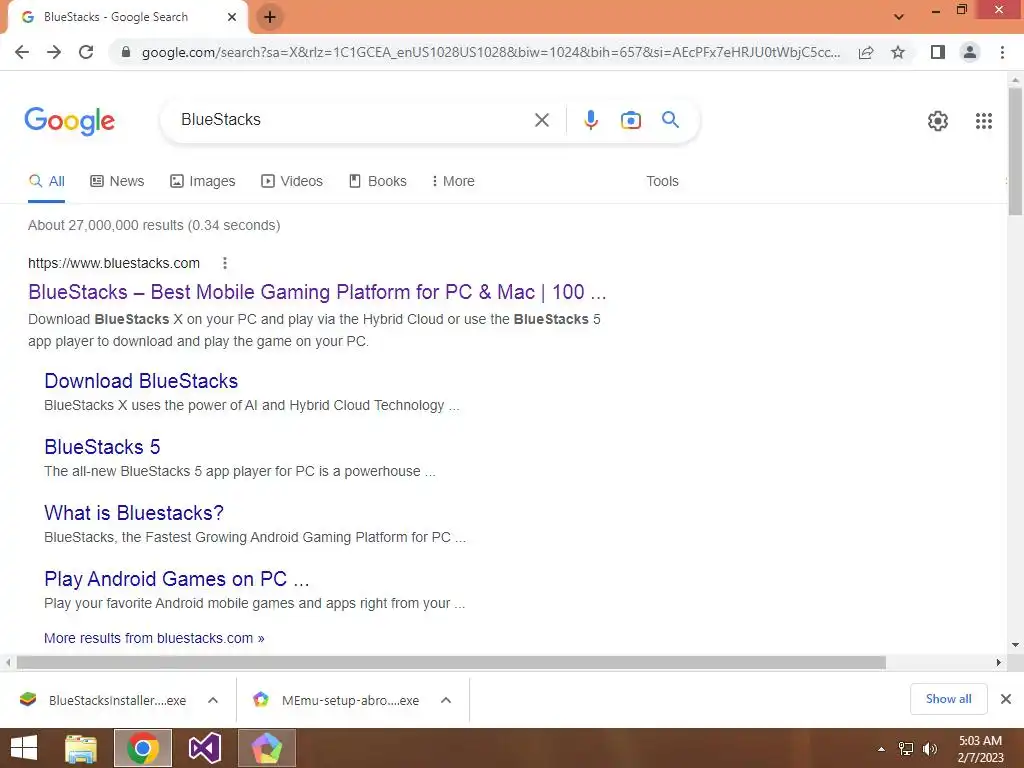Screen dimensions: 1024x768
Task: Open the BlueStacks 5 link
Action: 102,447
